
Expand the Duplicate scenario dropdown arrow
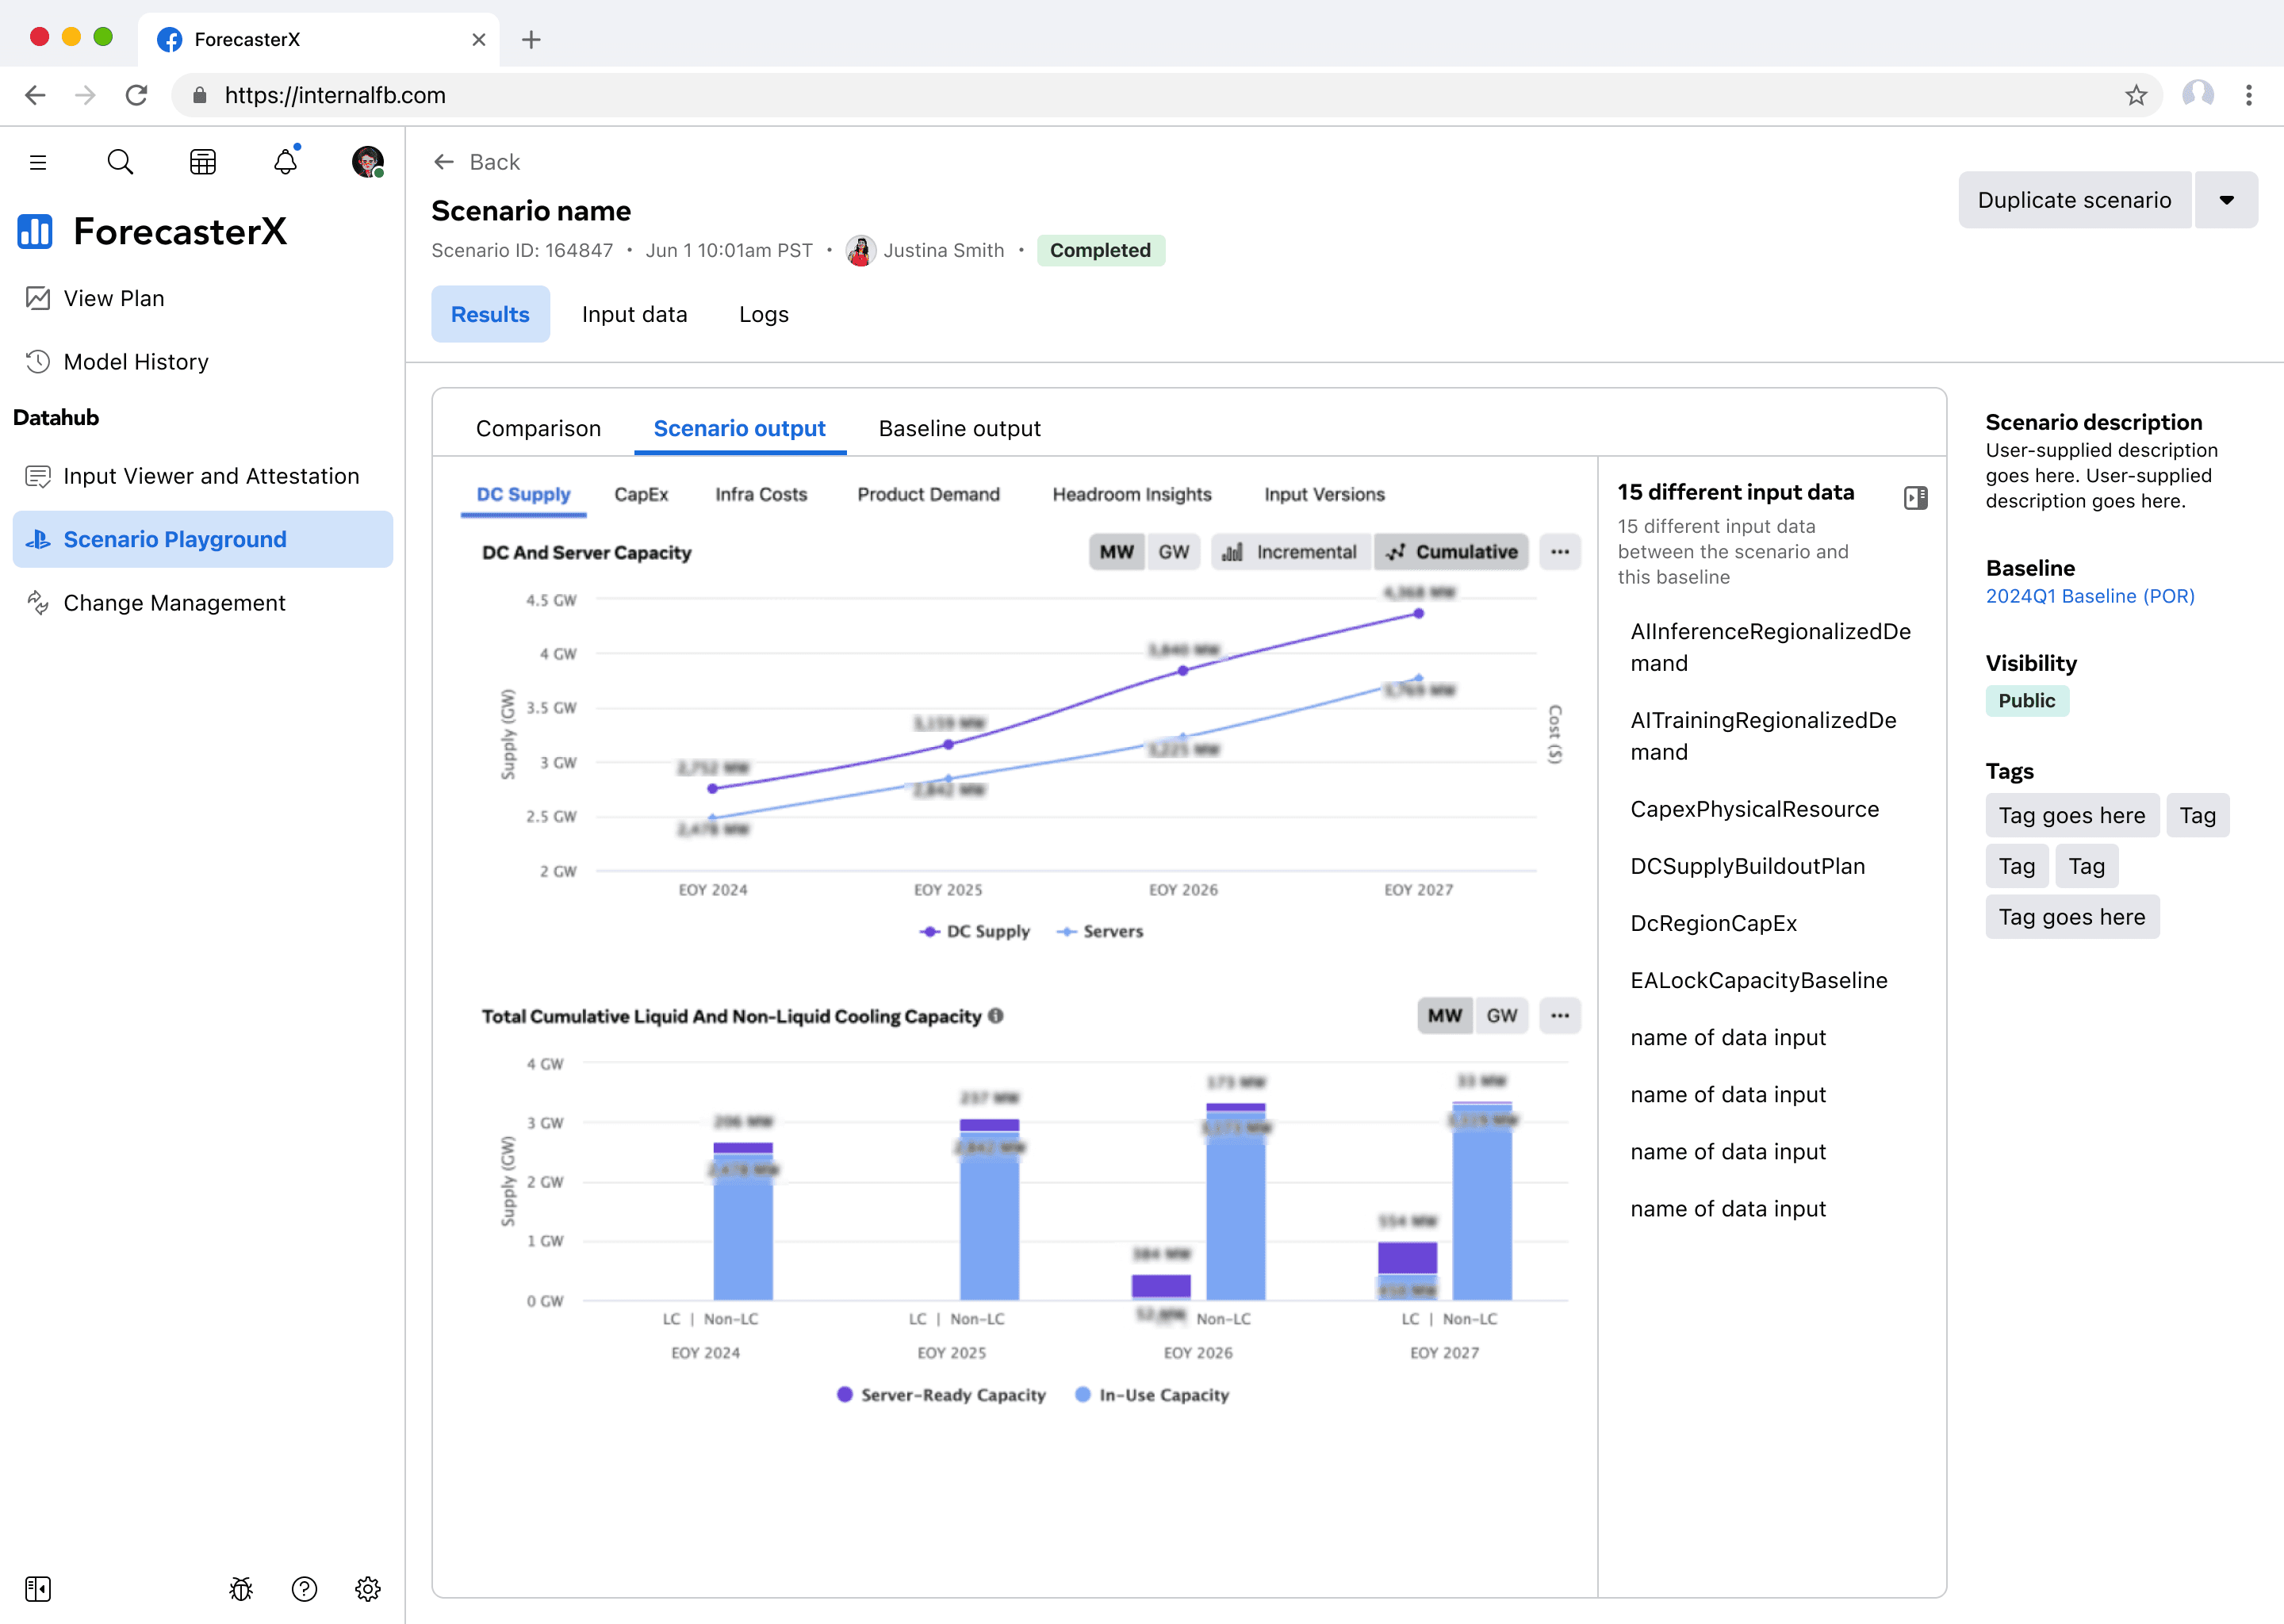(2226, 200)
